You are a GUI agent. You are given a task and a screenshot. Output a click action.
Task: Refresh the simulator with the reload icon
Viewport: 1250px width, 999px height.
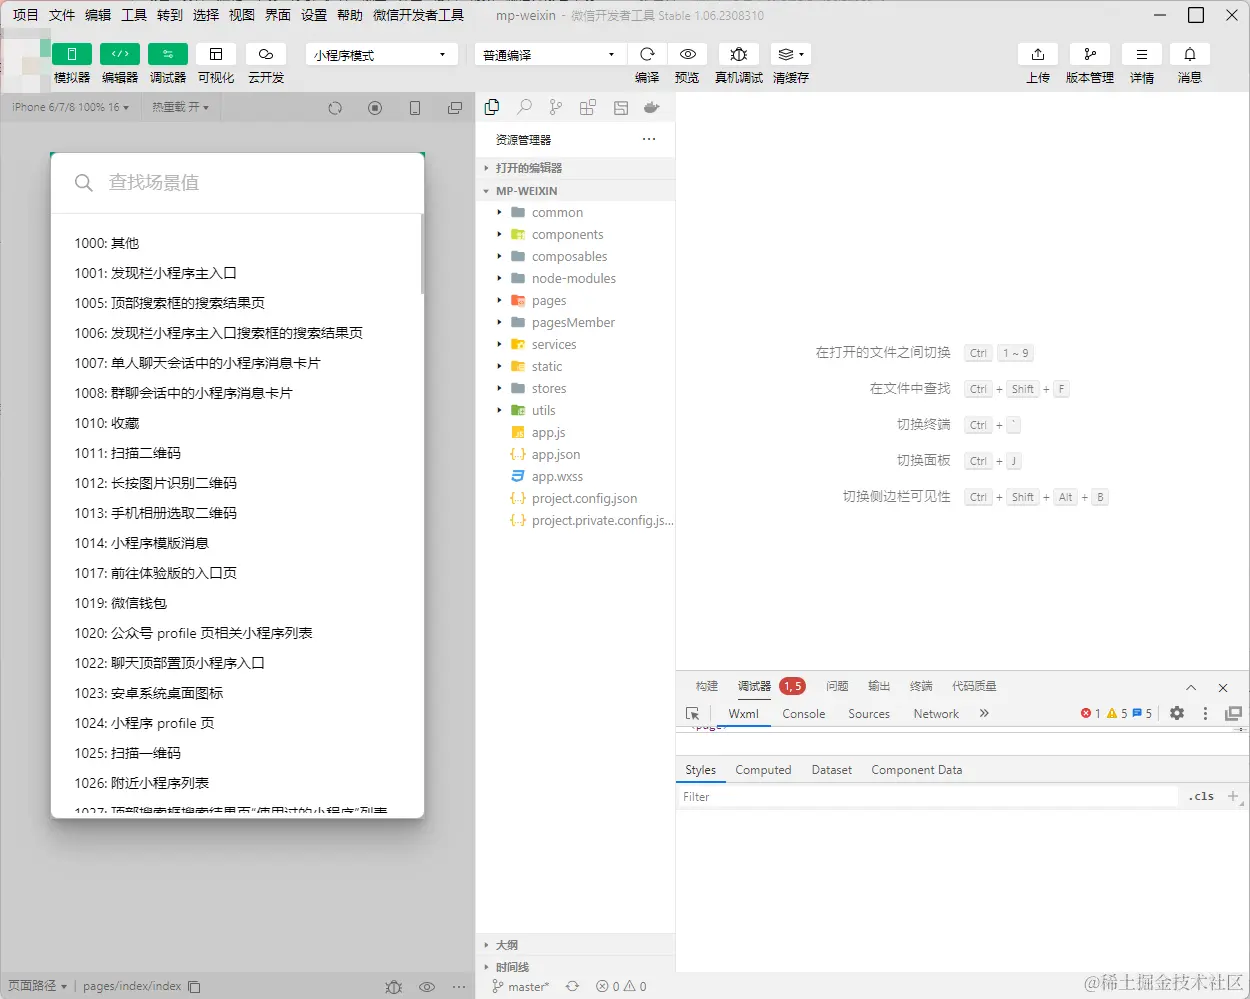tap(335, 108)
